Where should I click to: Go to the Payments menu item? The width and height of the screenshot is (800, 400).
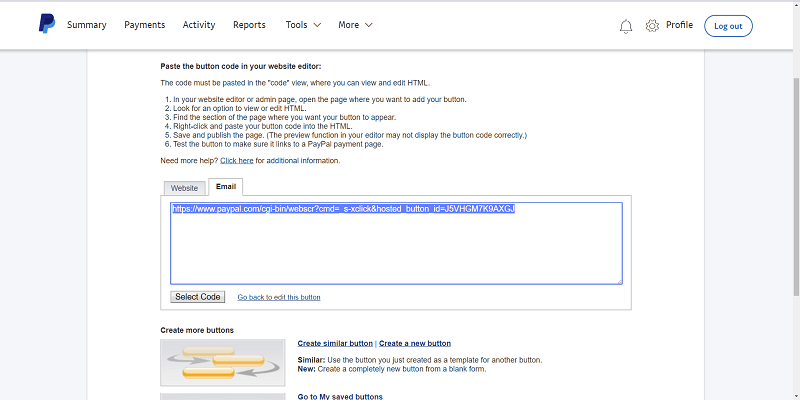coord(145,24)
